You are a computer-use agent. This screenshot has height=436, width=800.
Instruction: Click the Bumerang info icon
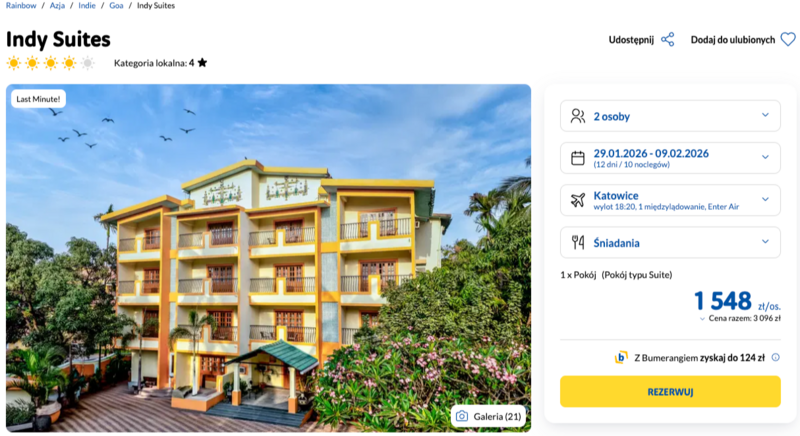coord(775,357)
